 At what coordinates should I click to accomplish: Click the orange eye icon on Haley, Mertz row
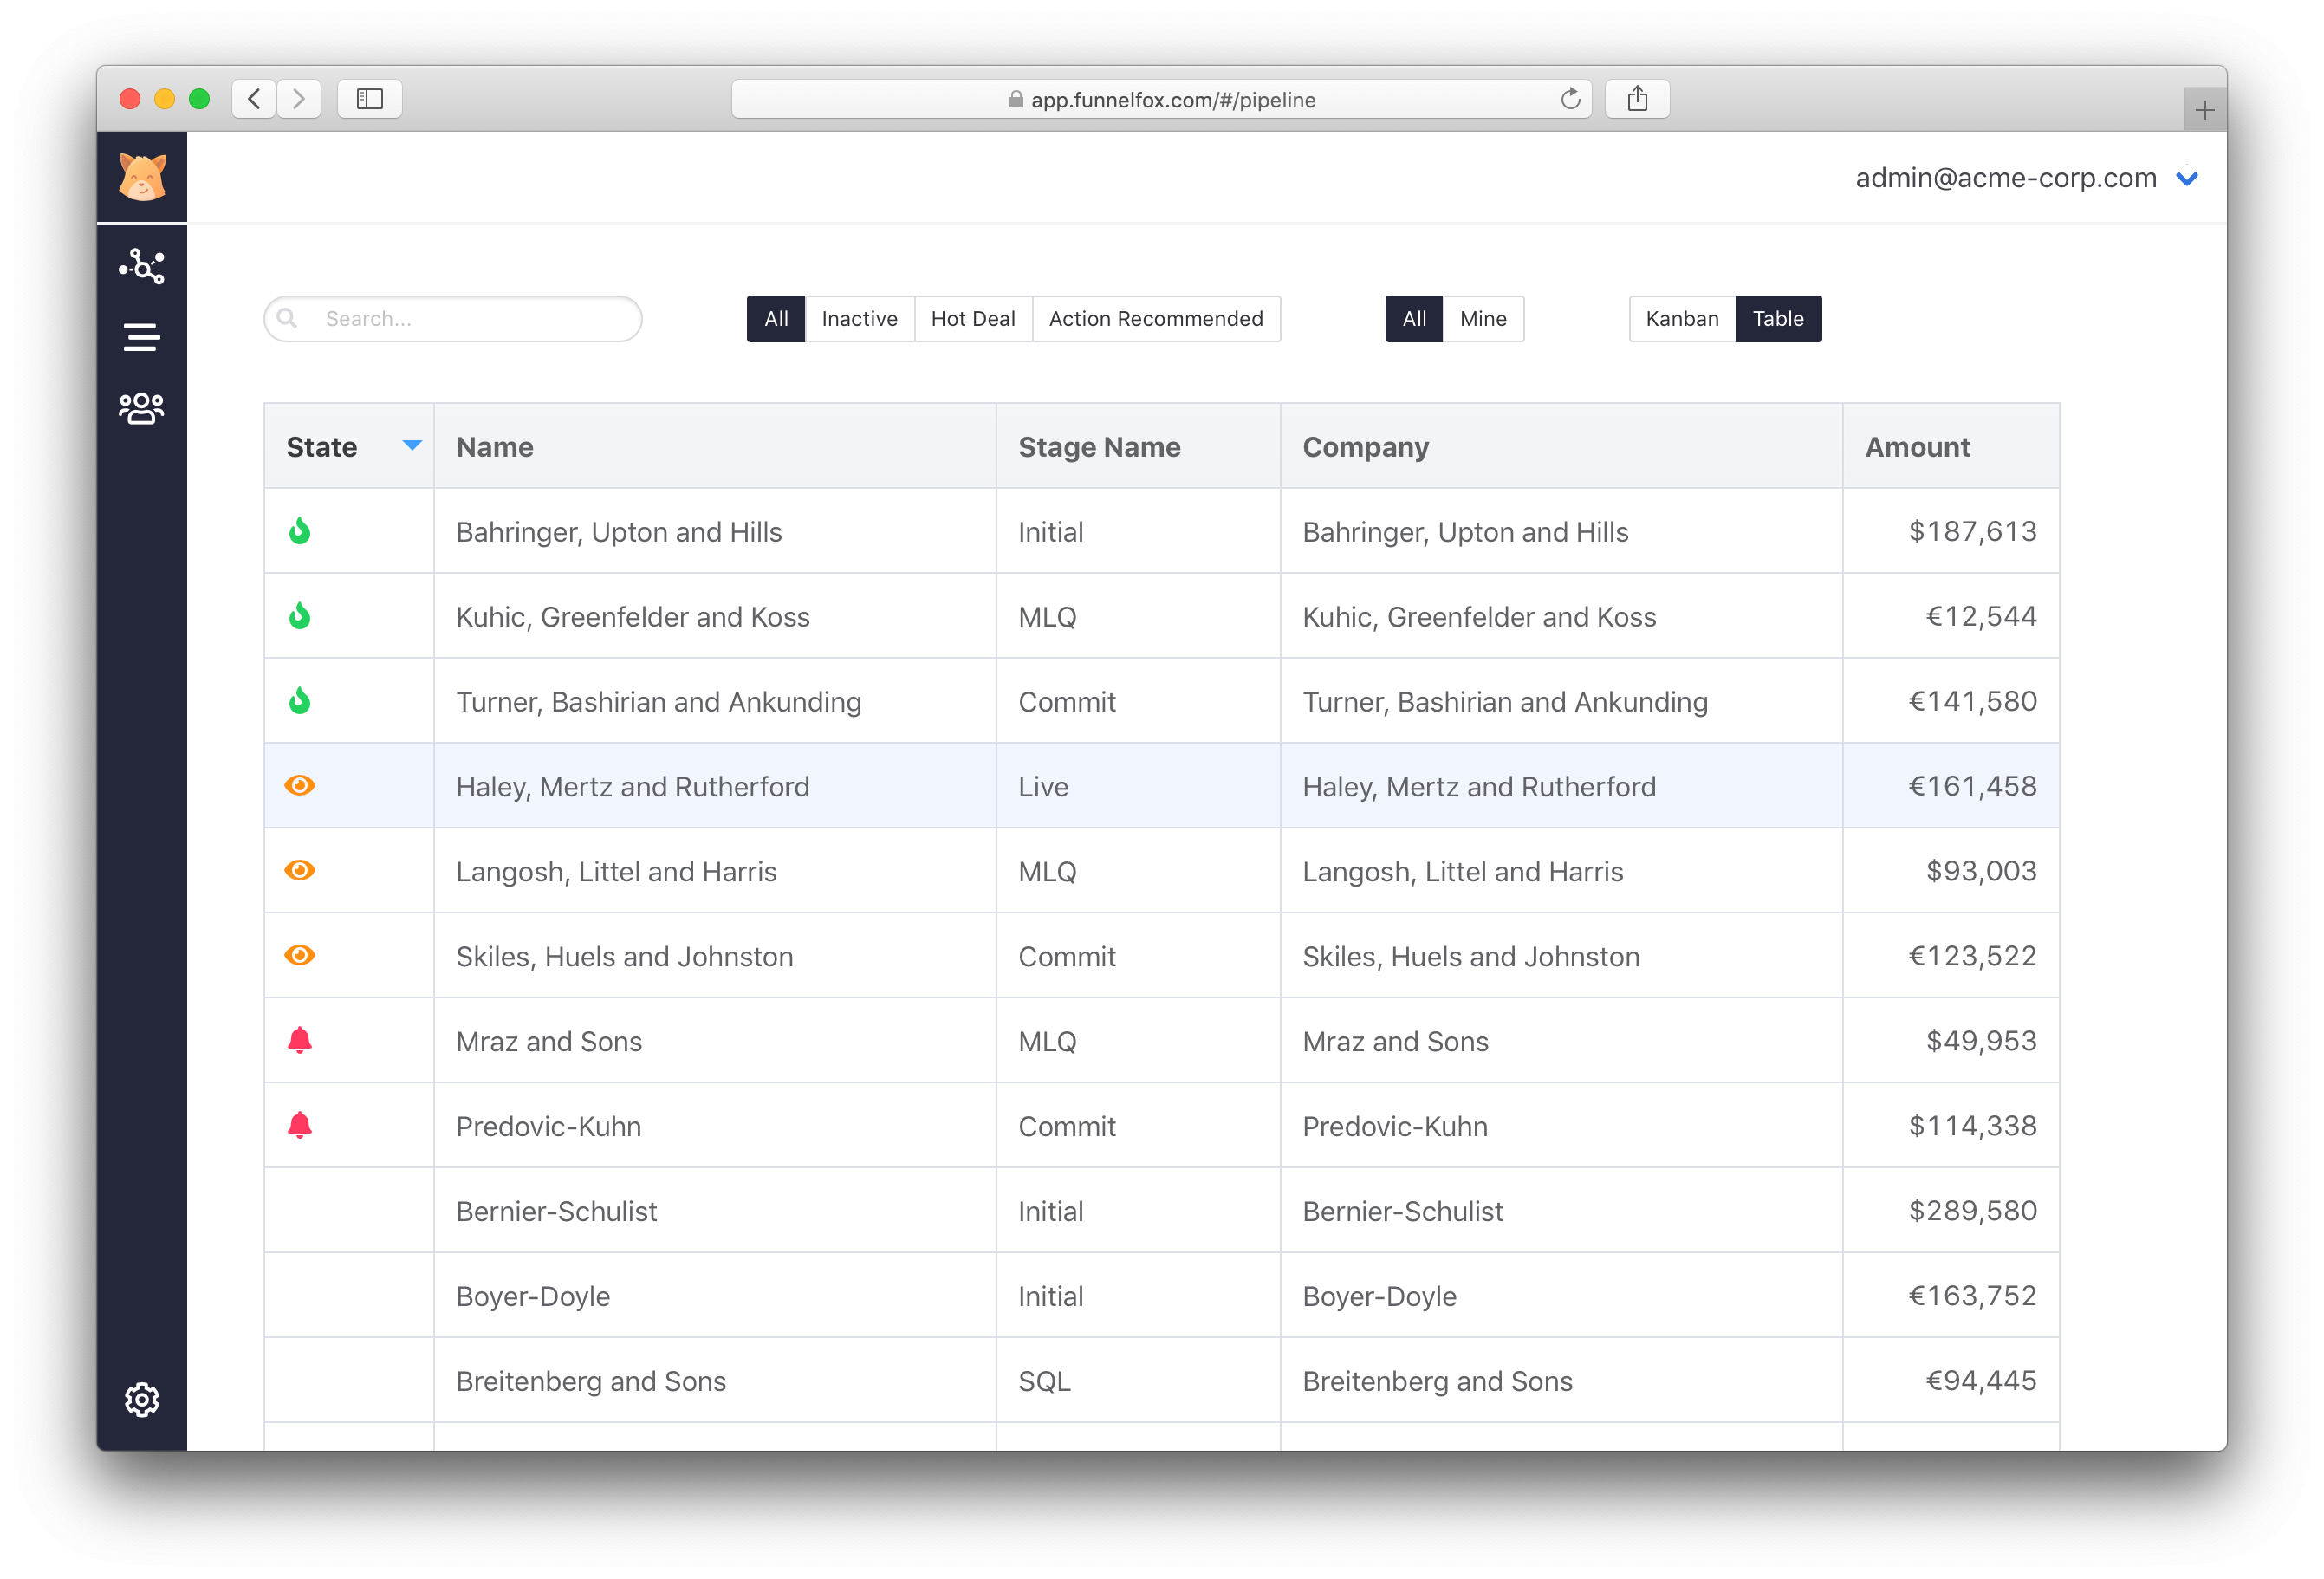coord(301,786)
